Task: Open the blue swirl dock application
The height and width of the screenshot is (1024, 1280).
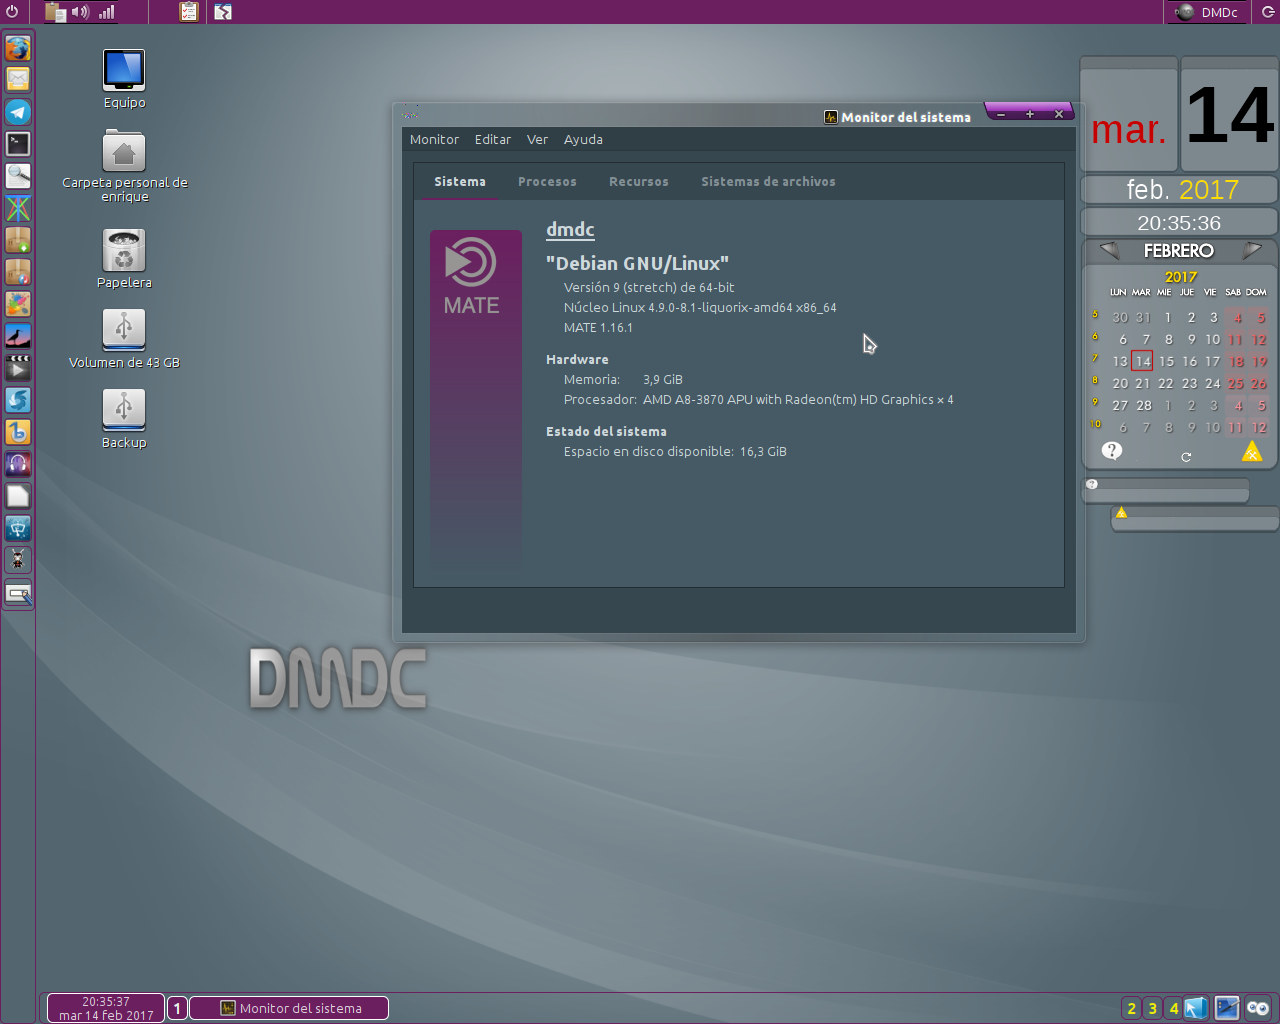Action: [x=18, y=399]
